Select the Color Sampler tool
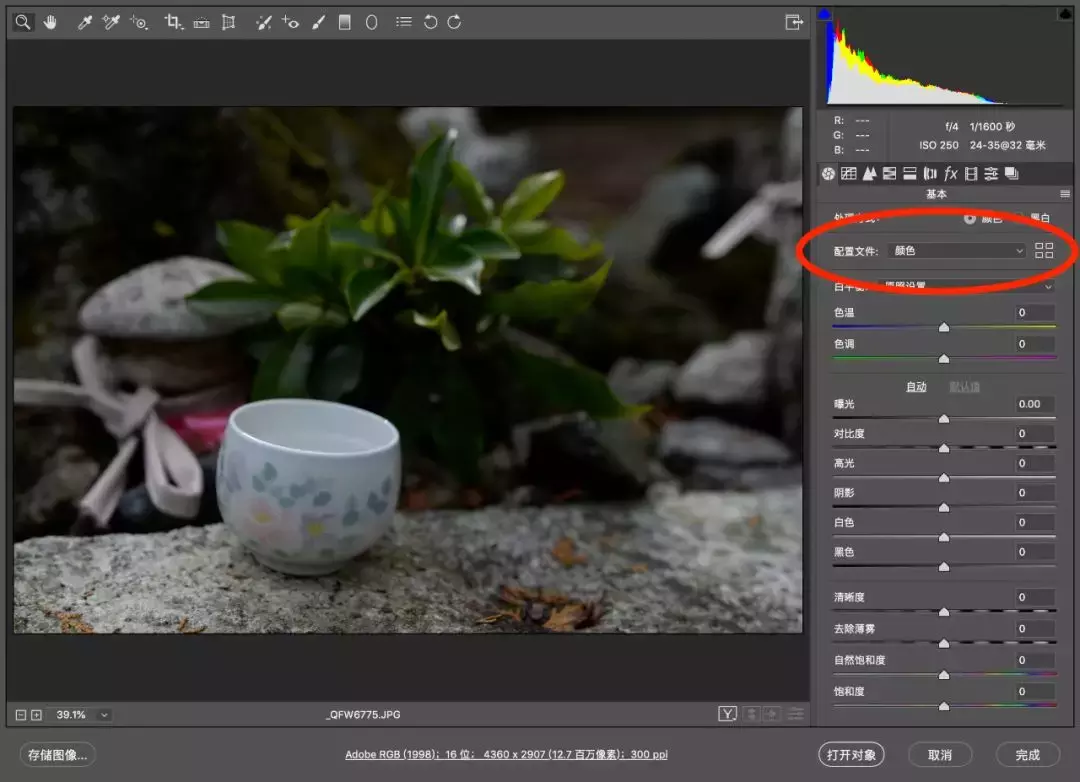The width and height of the screenshot is (1080, 782). point(111,22)
